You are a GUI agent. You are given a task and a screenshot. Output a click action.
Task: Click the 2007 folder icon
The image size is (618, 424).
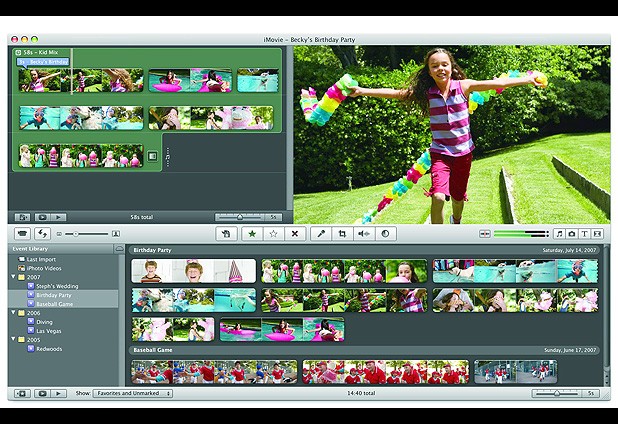click(x=21, y=277)
